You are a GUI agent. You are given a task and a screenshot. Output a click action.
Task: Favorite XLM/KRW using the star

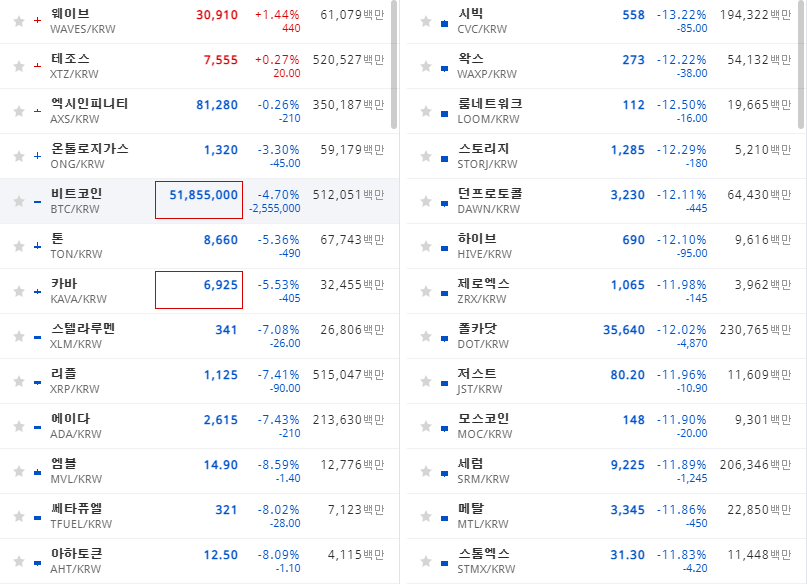coord(19,336)
